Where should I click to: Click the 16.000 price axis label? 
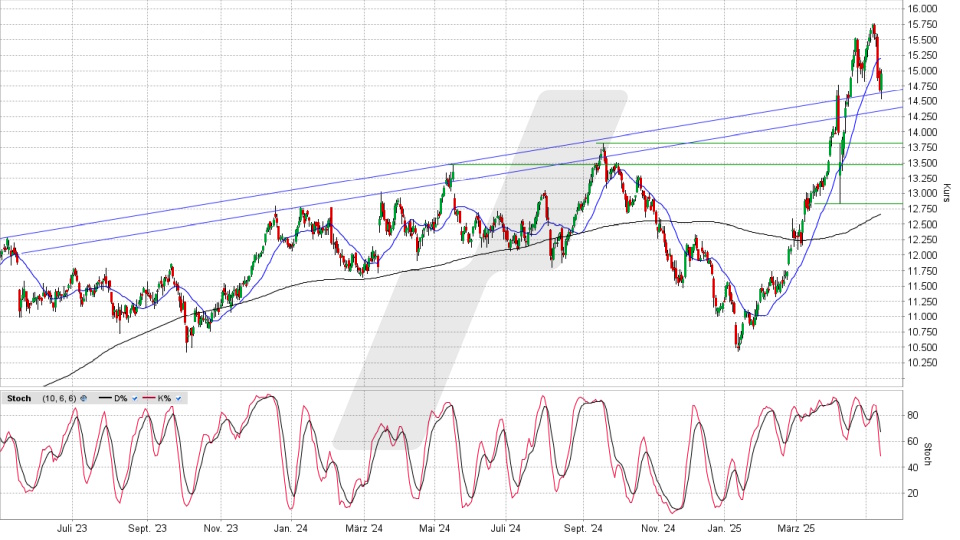click(922, 9)
